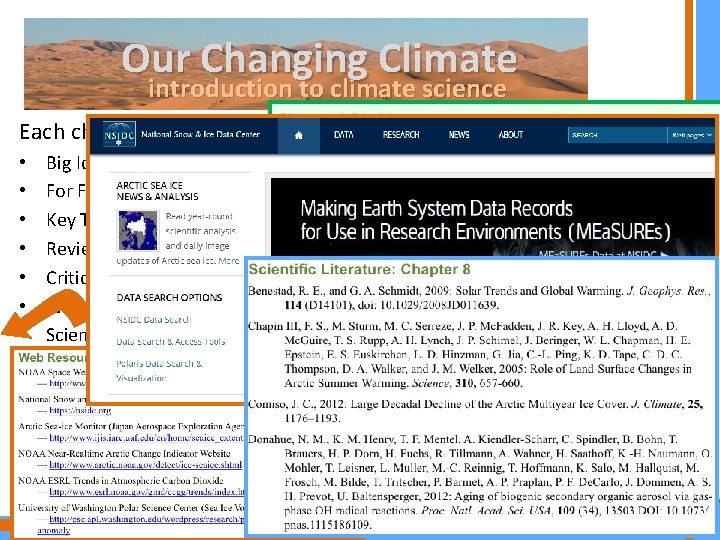720x540 pixels.
Task: Click the Arctic sea ice map thumbnail
Action: tap(138, 231)
